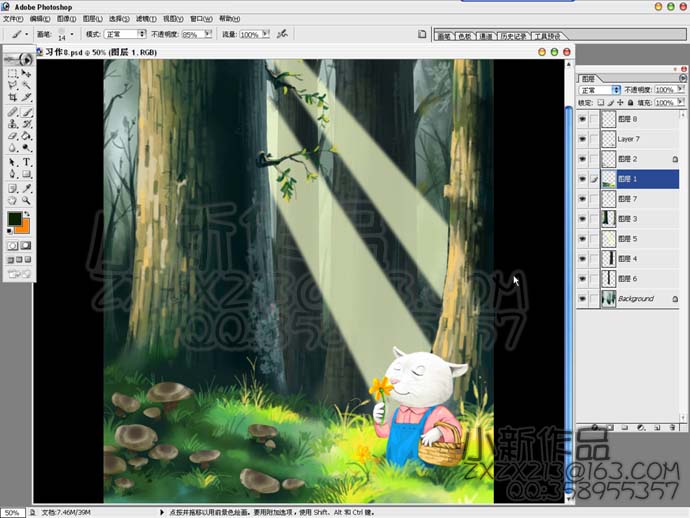This screenshot has height=518, width=690.
Task: Select the Hand tool
Action: point(12,200)
